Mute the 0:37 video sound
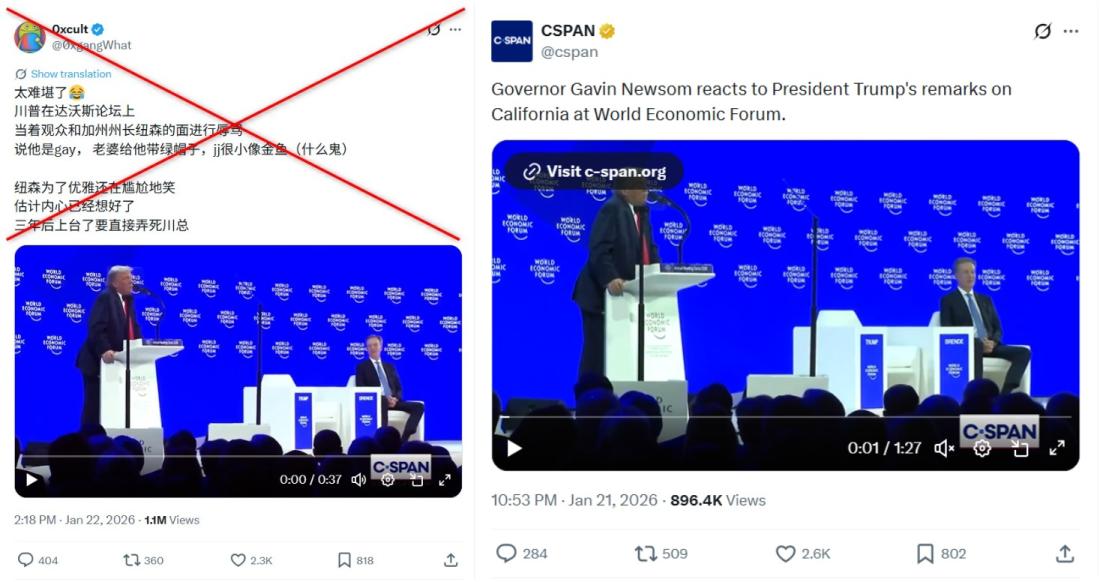1100x582 pixels. pos(359,480)
